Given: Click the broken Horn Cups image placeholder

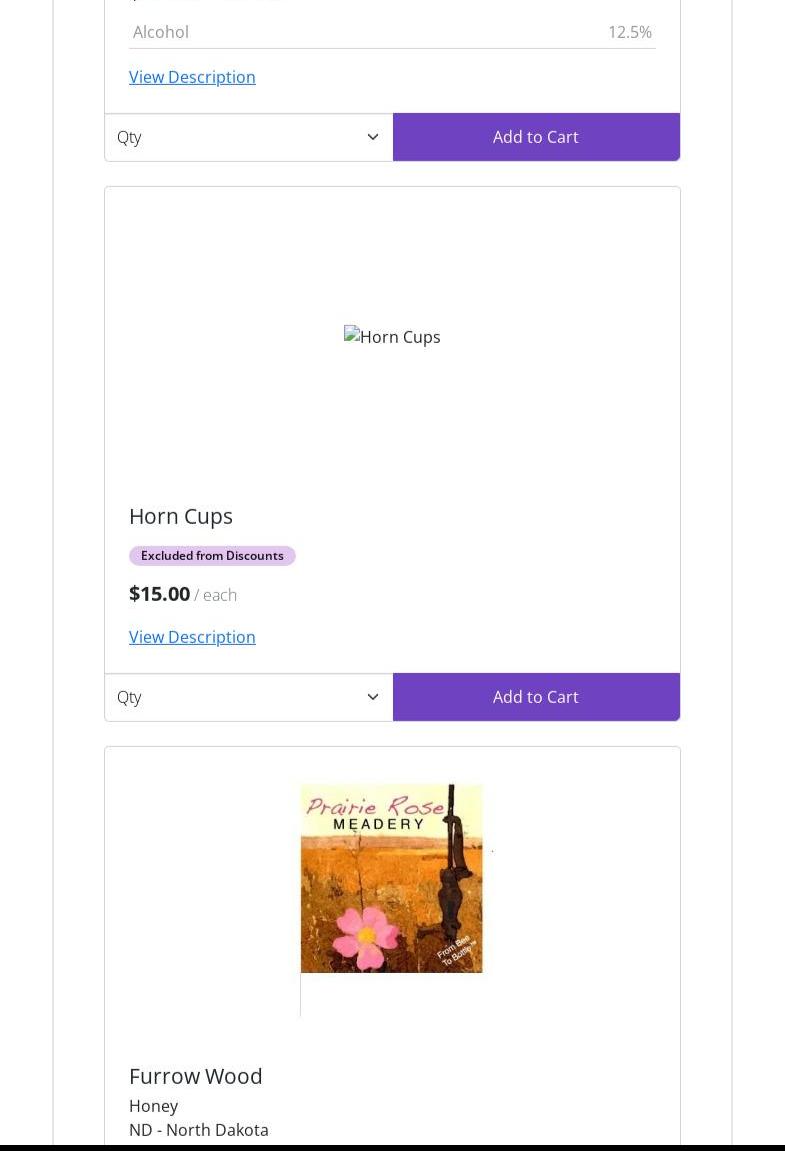Looking at the screenshot, I should (392, 336).
